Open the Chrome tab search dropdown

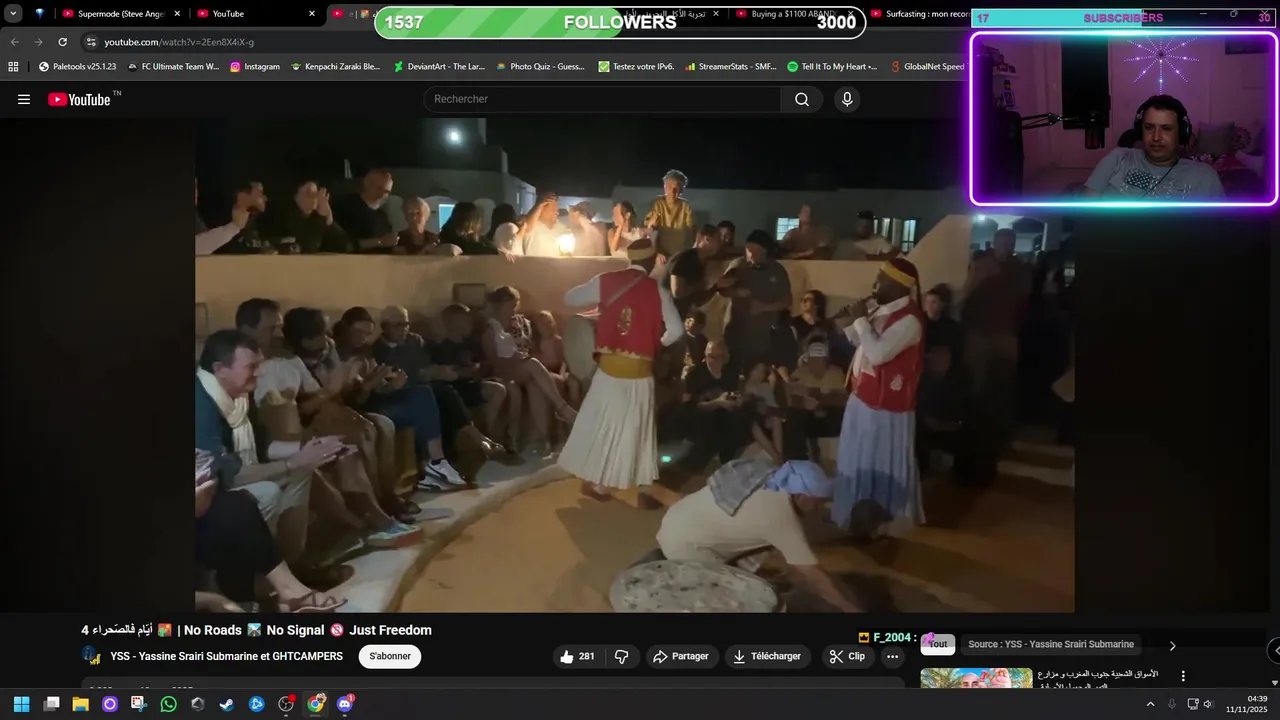13,14
